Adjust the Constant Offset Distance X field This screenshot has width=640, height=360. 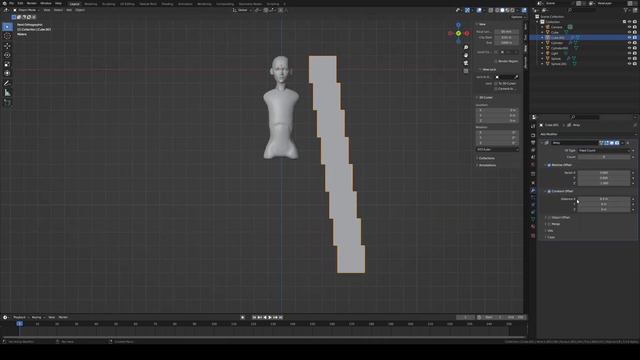[x=604, y=199]
